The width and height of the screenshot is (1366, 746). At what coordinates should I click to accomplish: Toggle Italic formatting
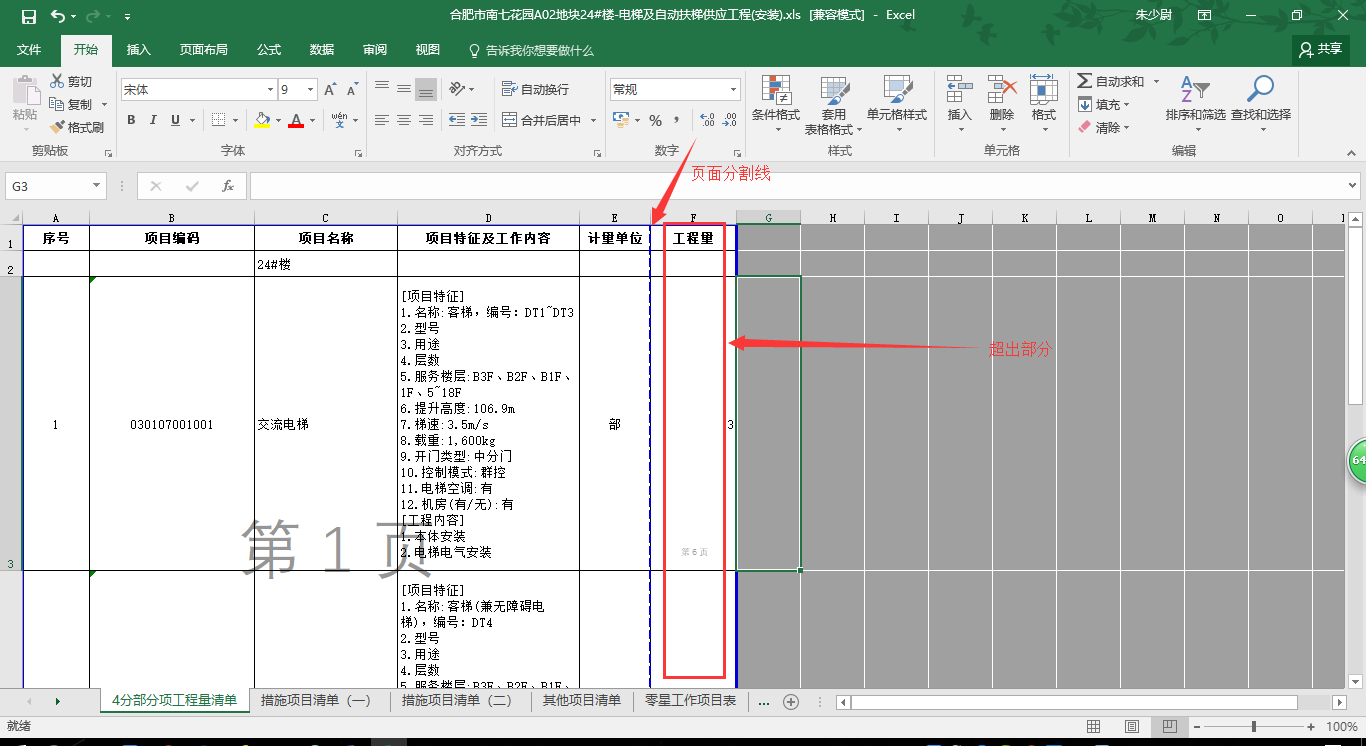(153, 120)
